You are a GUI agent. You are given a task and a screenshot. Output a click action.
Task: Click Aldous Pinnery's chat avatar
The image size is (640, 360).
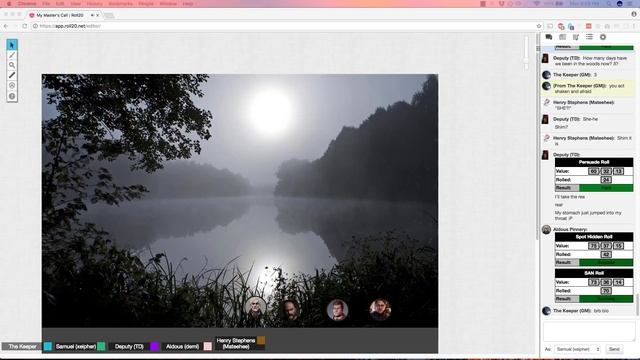546,229
